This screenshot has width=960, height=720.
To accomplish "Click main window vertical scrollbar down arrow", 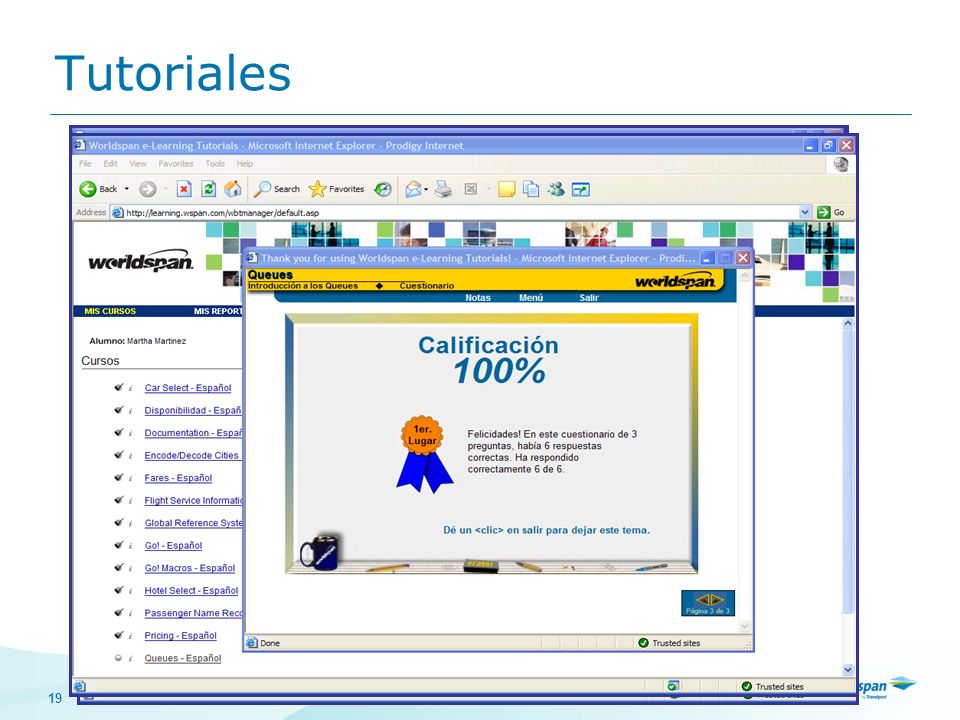I will click(848, 669).
